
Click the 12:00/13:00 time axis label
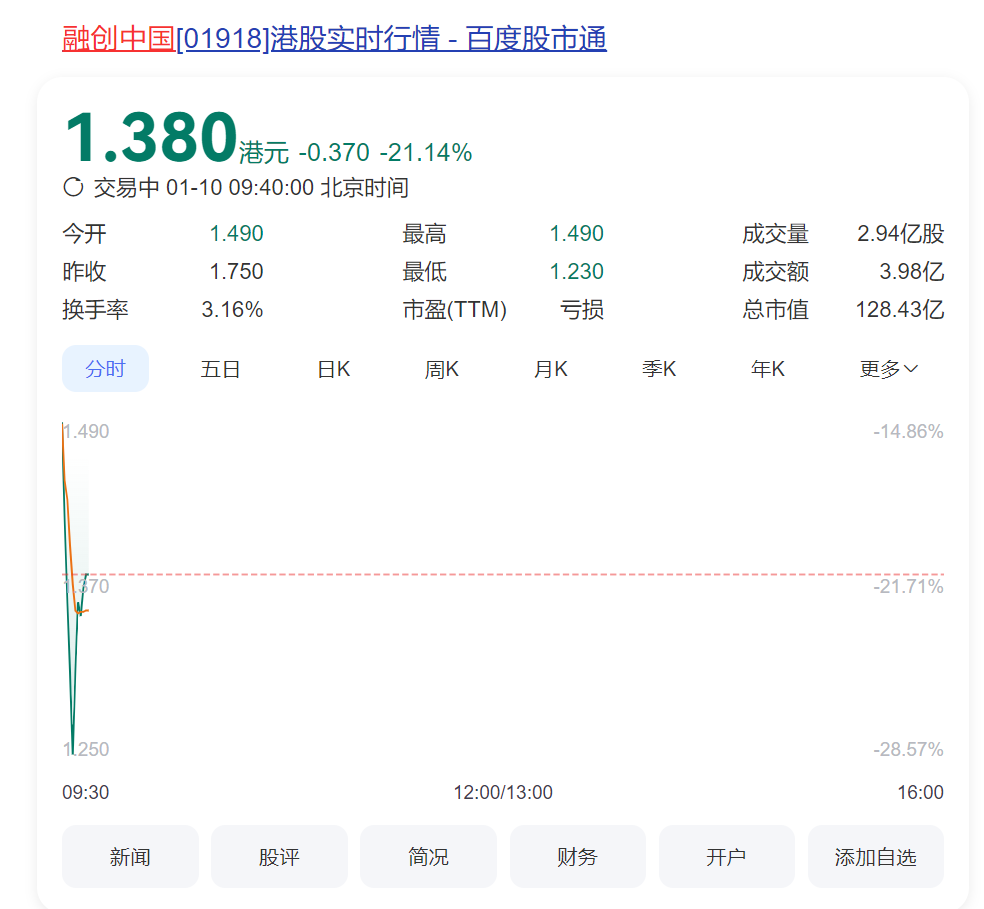pos(503,792)
